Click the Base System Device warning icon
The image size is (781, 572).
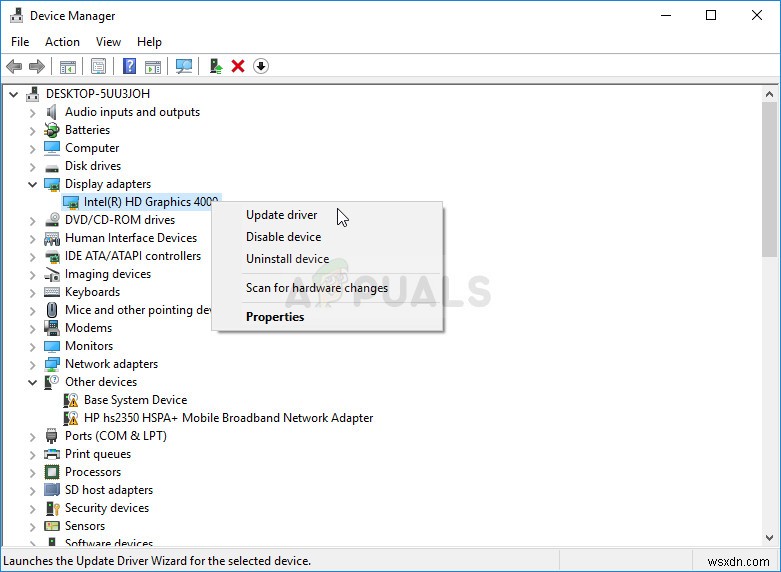click(x=71, y=400)
